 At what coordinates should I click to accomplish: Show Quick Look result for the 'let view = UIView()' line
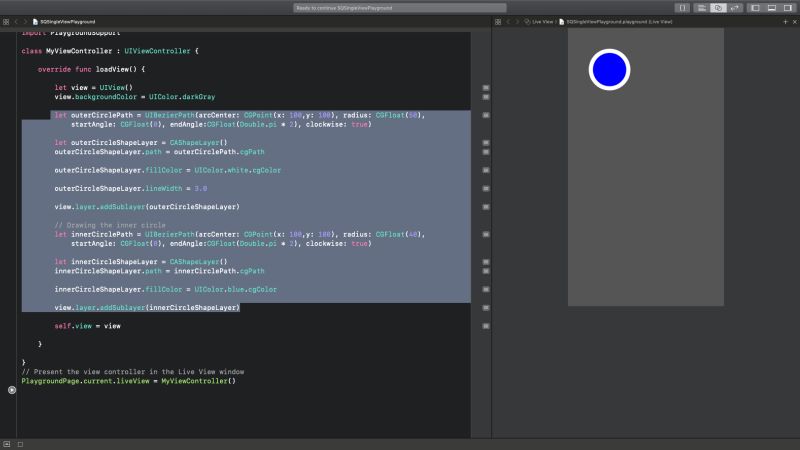tap(486, 88)
